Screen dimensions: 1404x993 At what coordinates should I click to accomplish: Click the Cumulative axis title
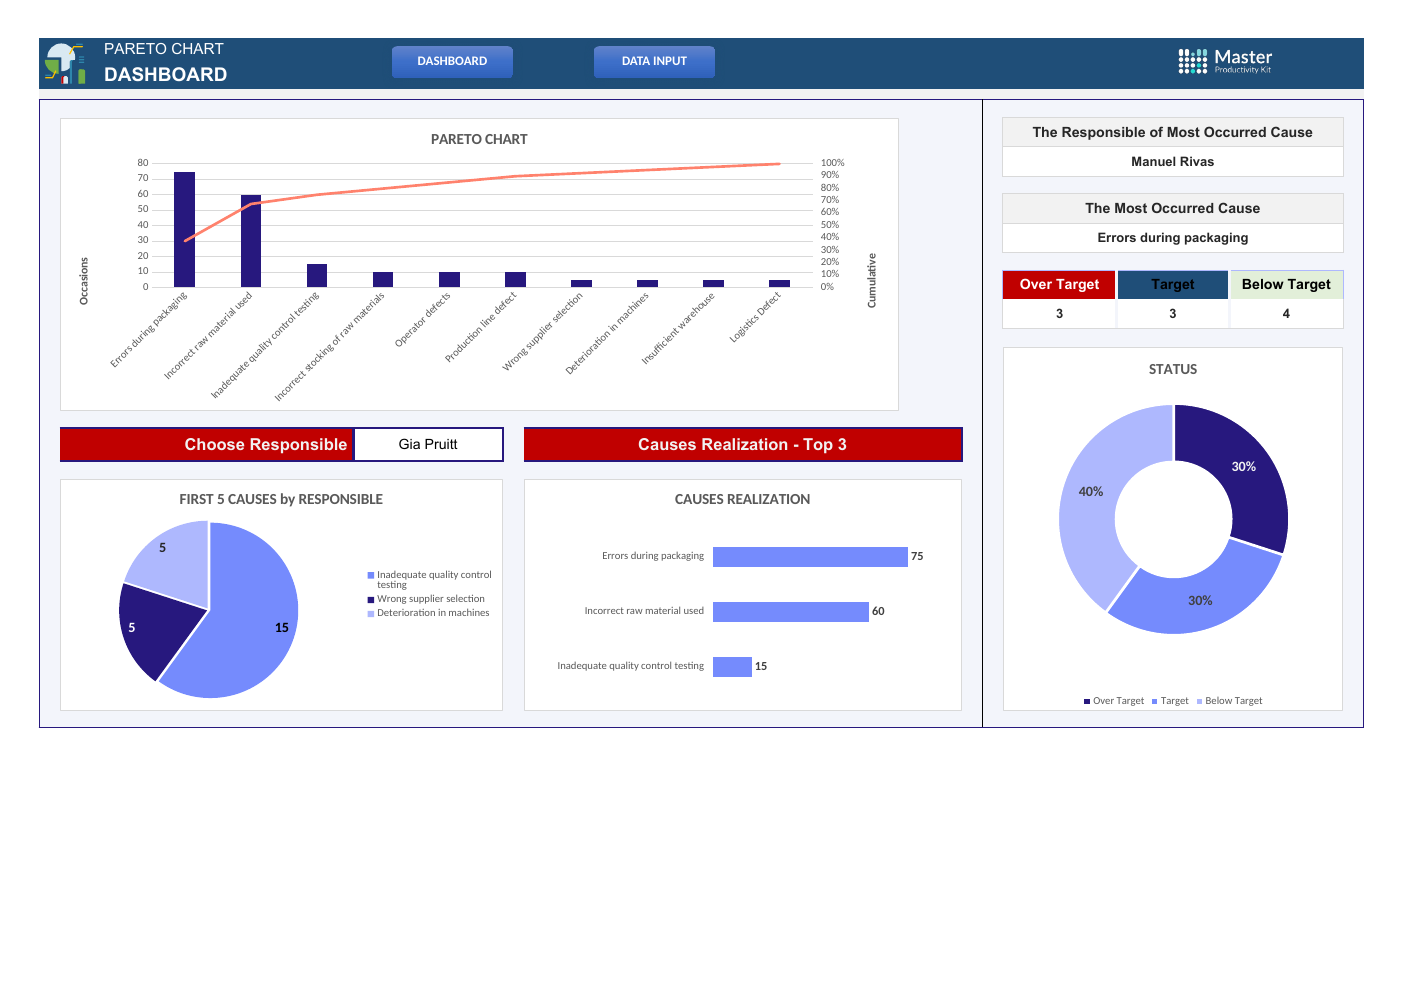(872, 280)
